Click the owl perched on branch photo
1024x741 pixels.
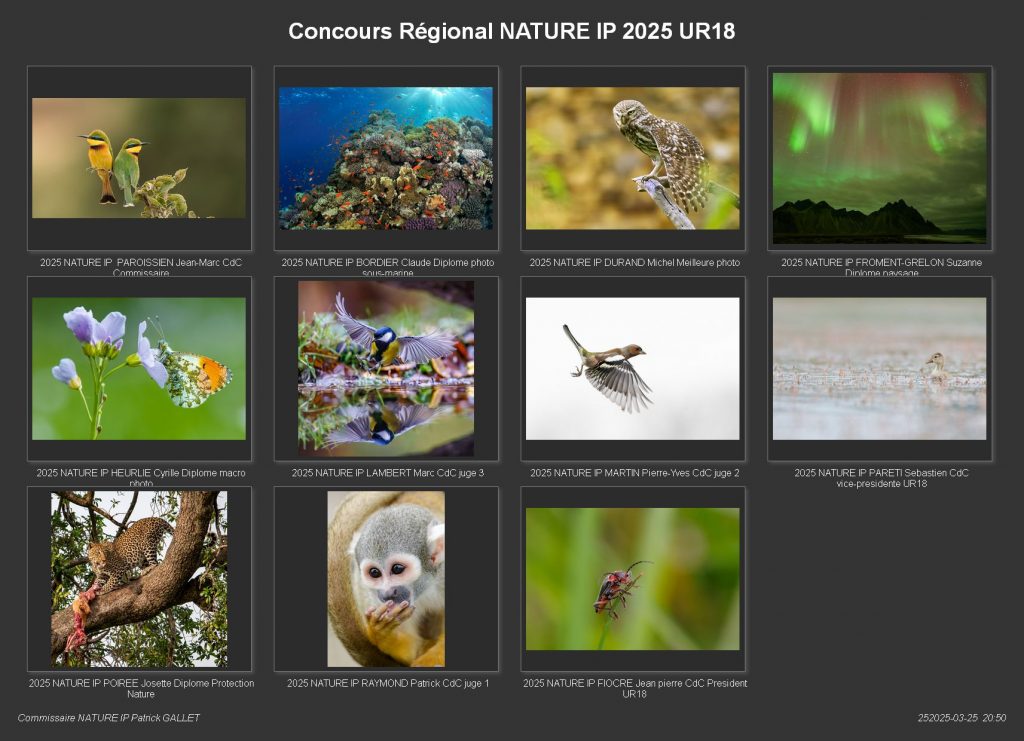click(633, 158)
